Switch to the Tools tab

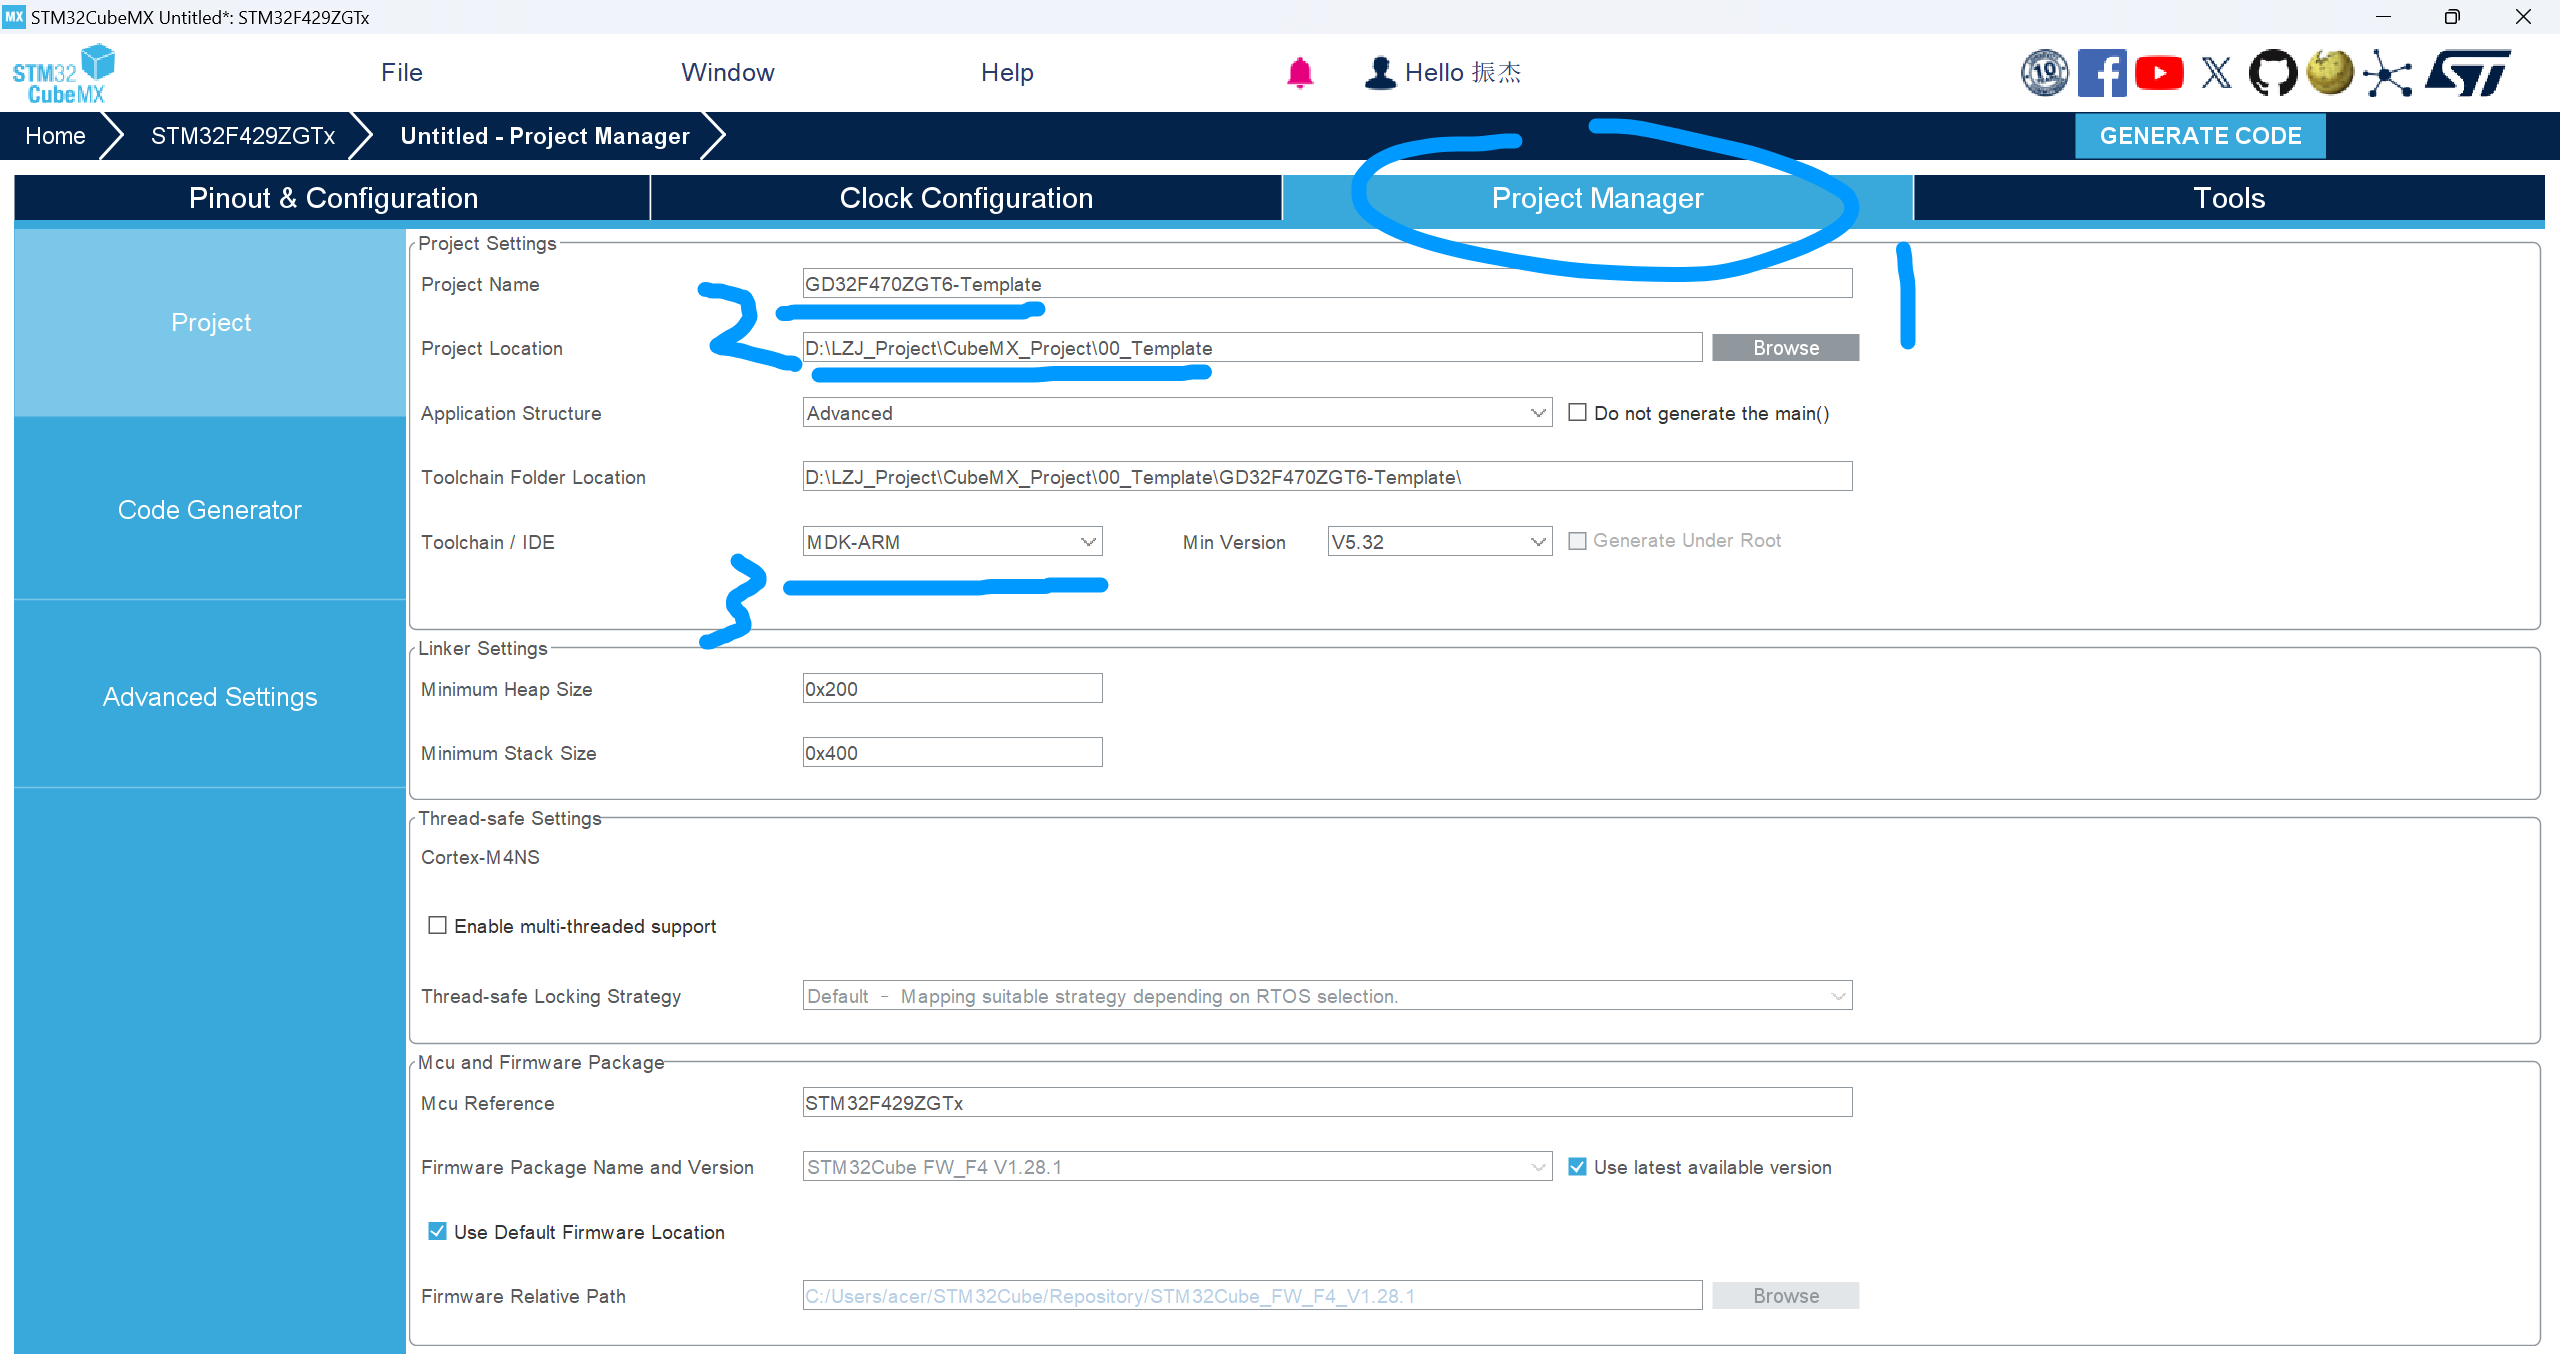(2229, 198)
